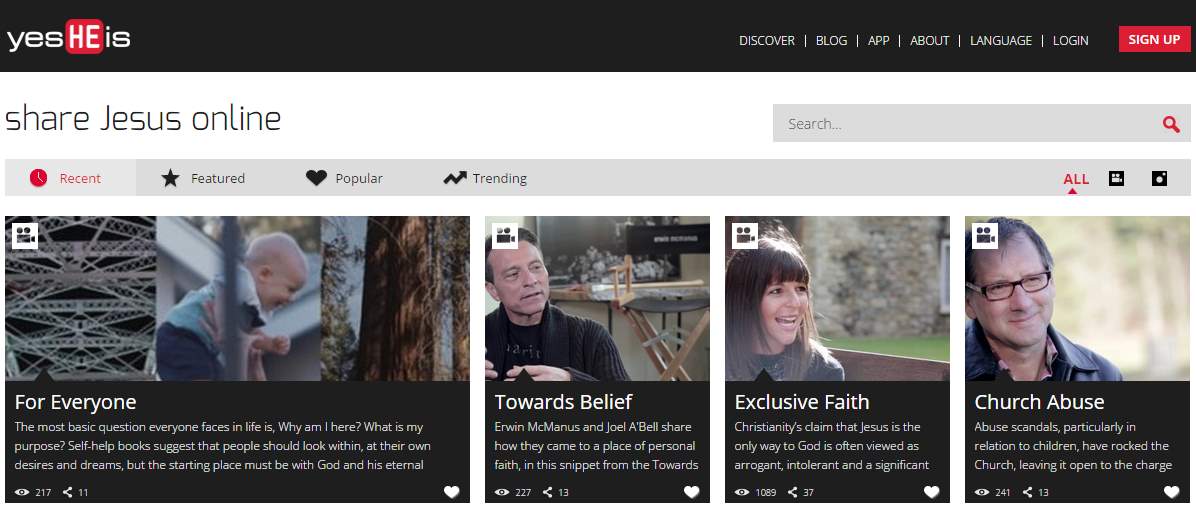Click the 'Abuse scandals, particularly in' description
This screenshot has width=1196, height=509.
1073,446
